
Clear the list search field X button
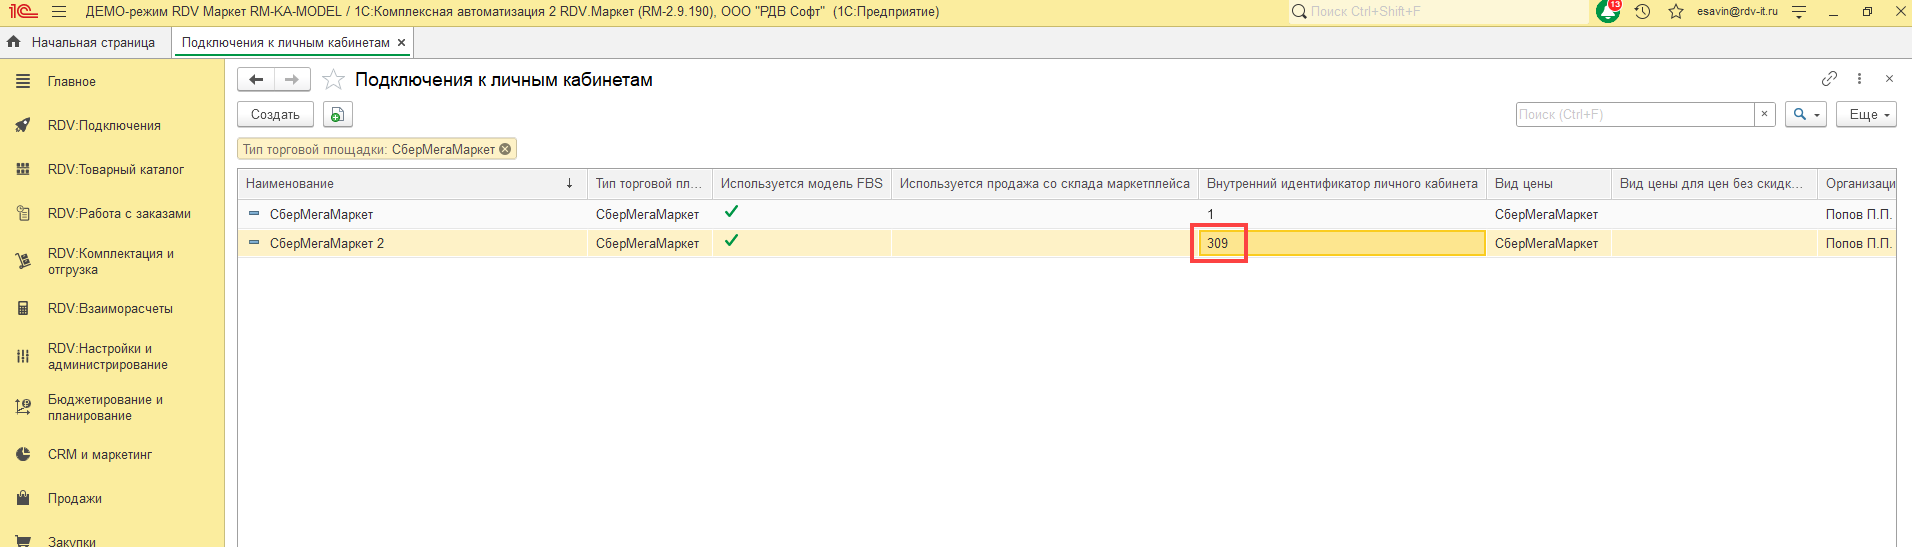point(1765,114)
